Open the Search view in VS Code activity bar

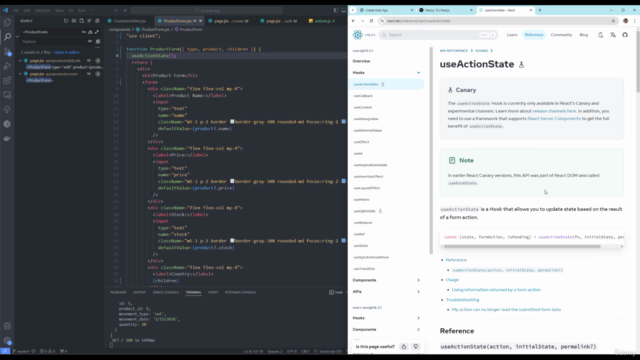(x=7, y=37)
